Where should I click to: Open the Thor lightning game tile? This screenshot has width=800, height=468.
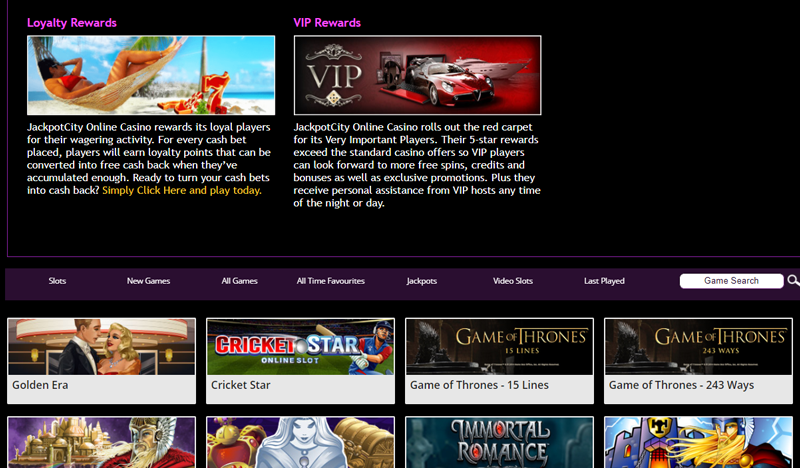point(698,442)
